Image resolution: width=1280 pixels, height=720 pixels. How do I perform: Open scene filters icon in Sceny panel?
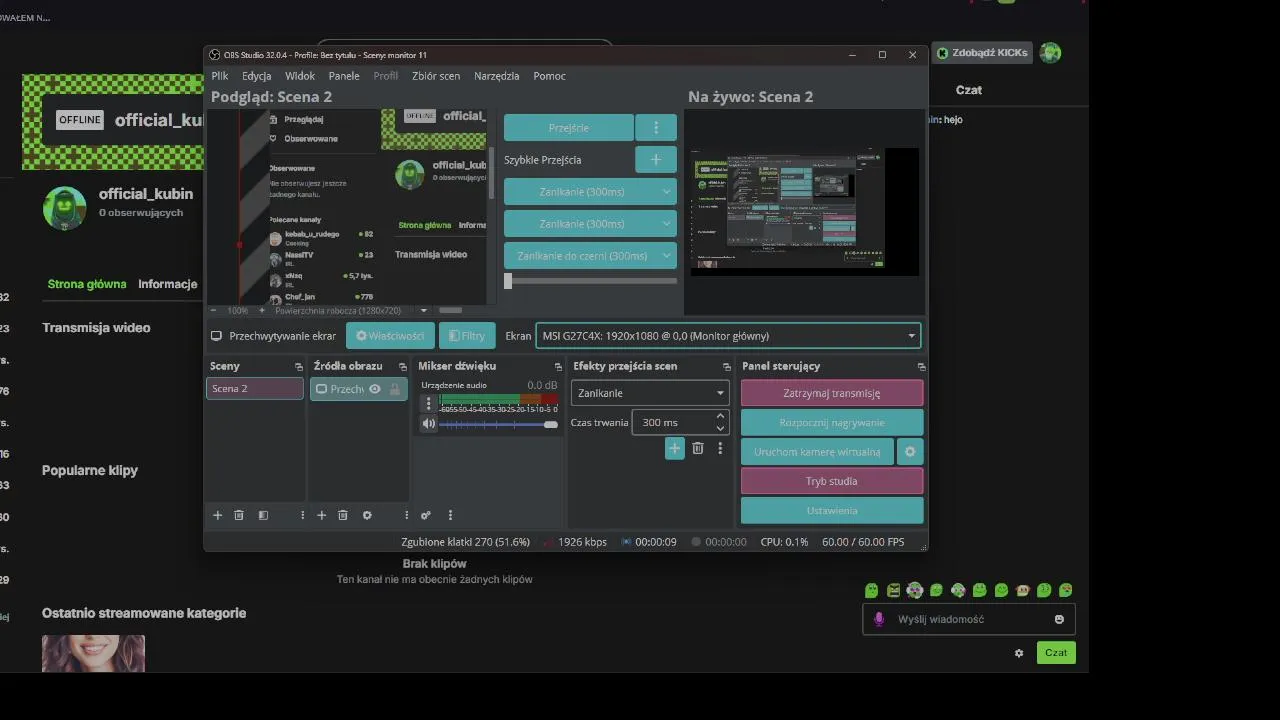[263, 515]
